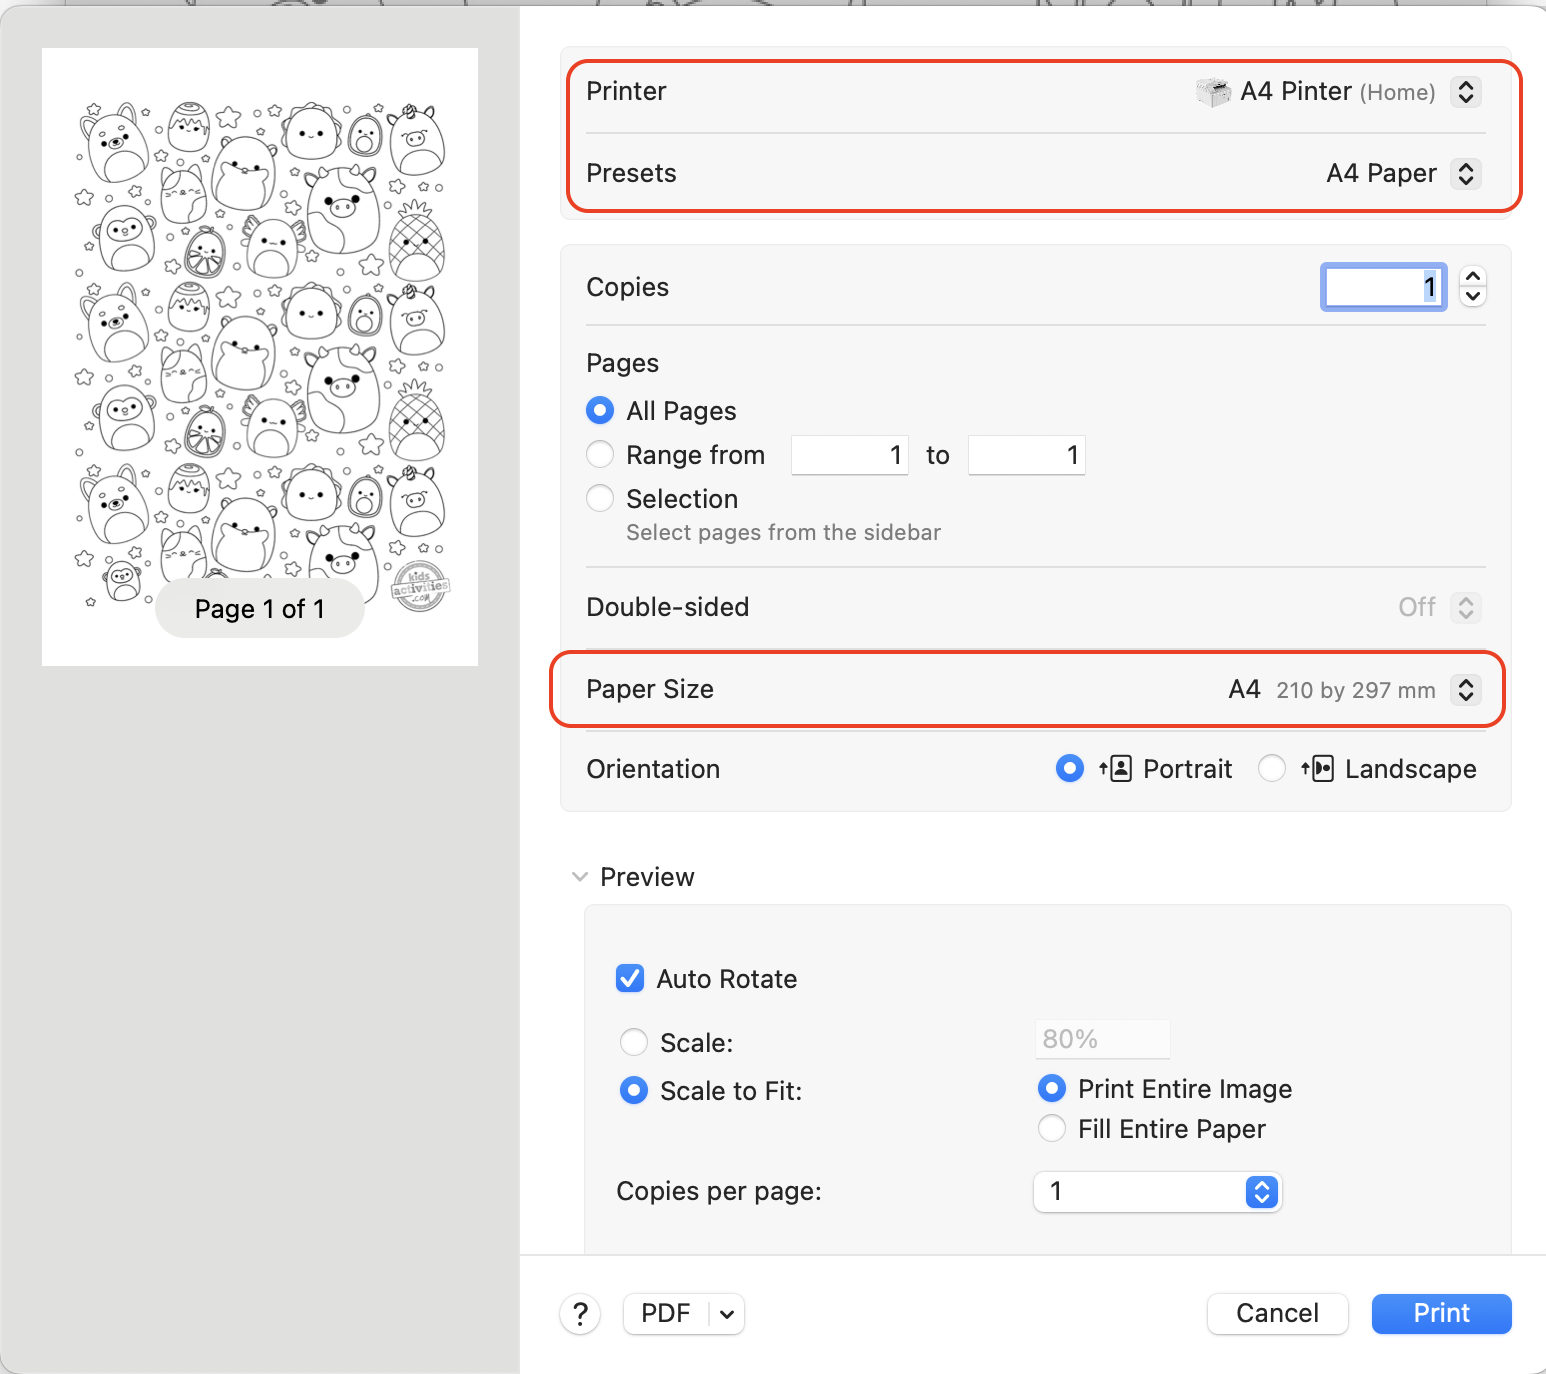This screenshot has height=1374, width=1546.
Task: Increase copies with the up stepper arrow
Action: pos(1473,277)
